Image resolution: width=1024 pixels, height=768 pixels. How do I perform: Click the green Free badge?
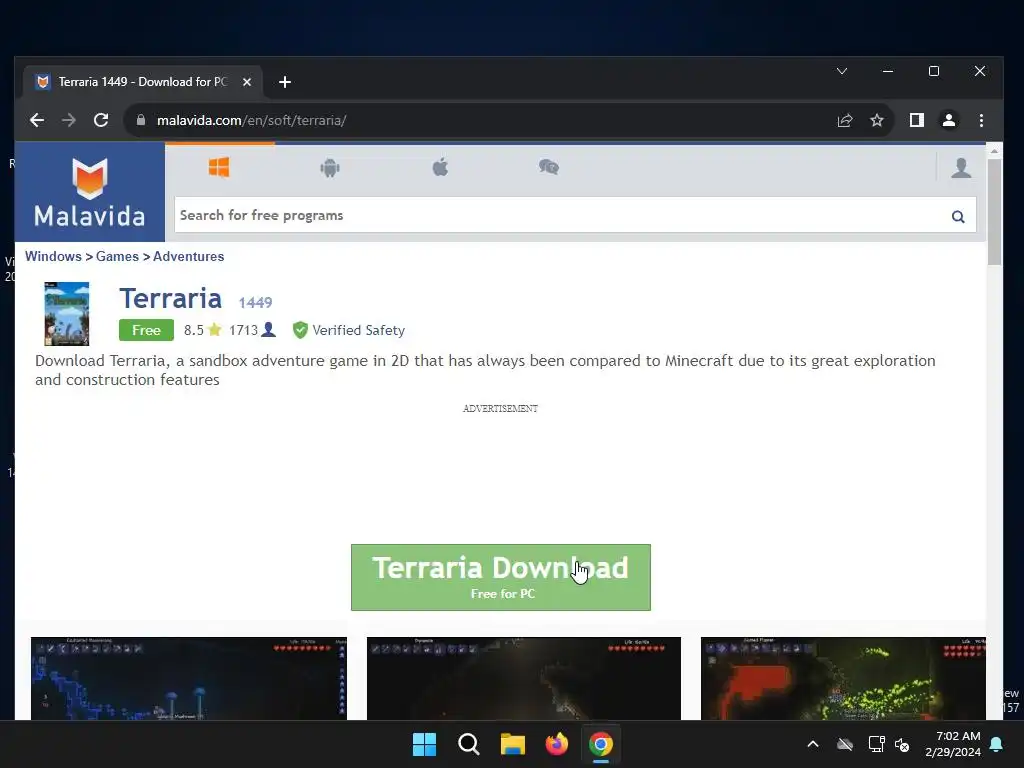click(146, 330)
